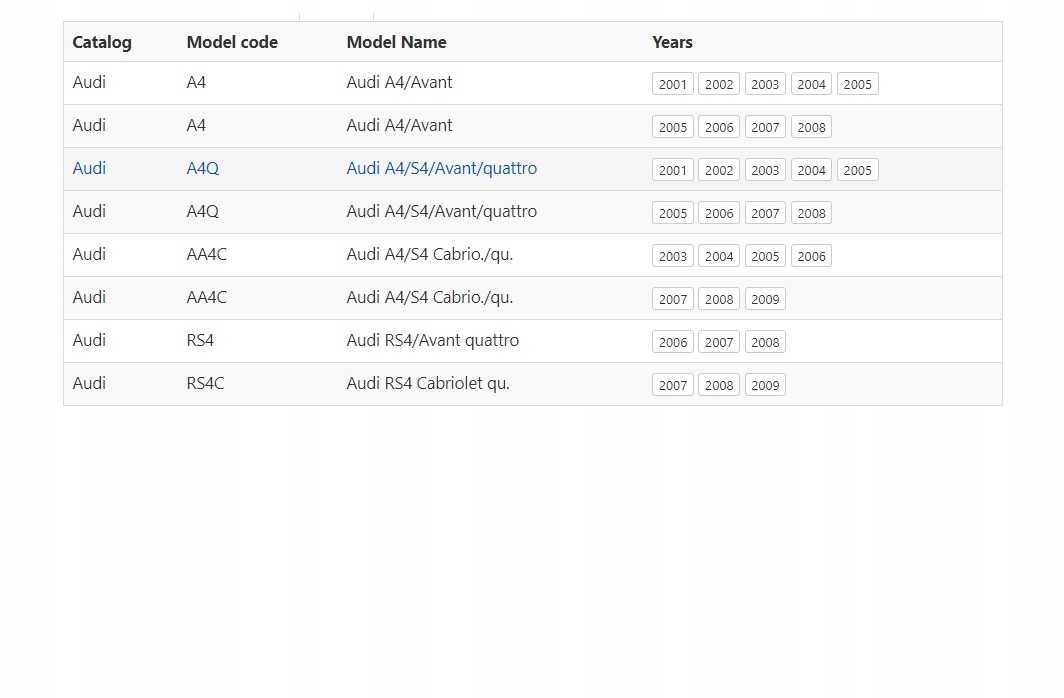Choose 2009 for Audi RS4 Cabriolet qu.

(x=765, y=385)
